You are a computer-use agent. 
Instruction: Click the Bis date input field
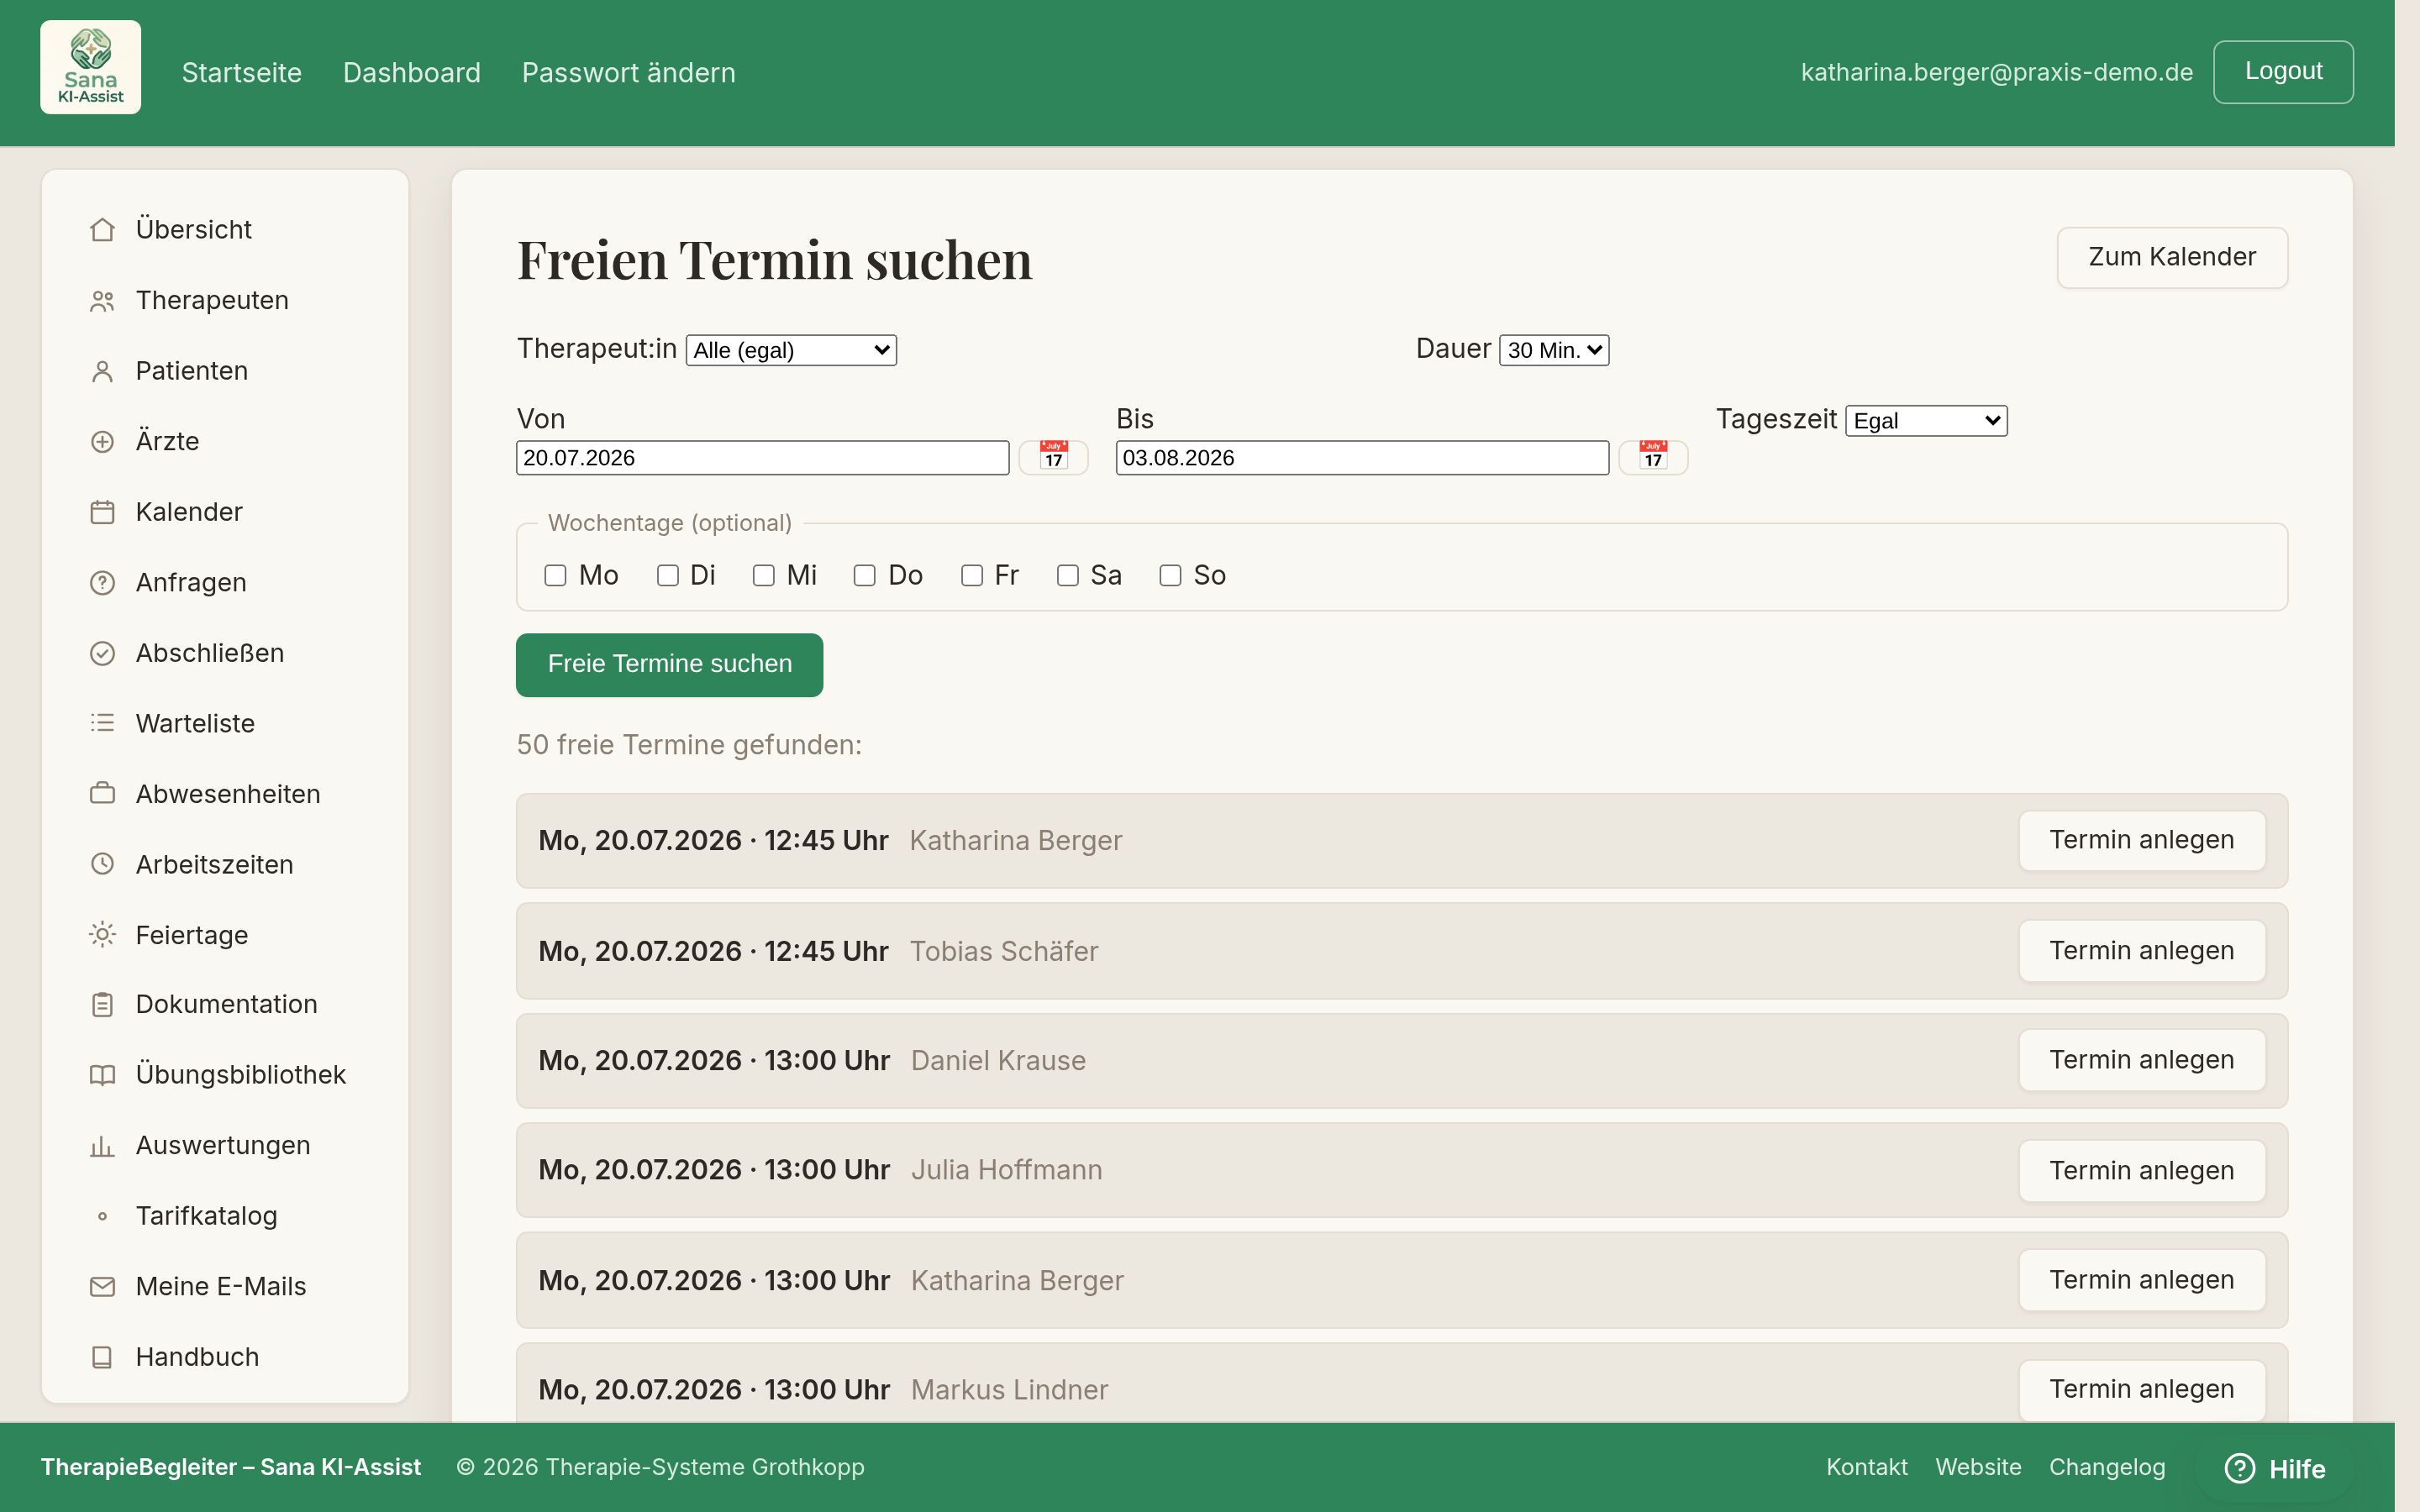tap(1362, 458)
